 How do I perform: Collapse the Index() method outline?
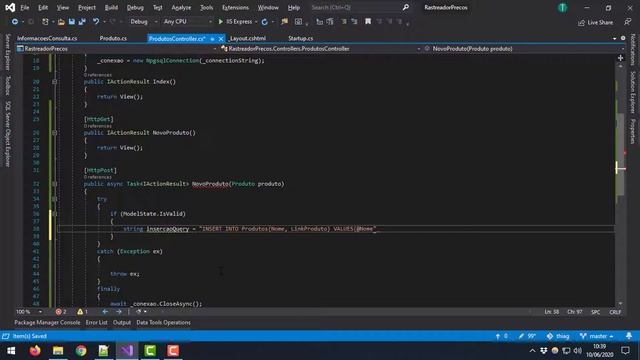point(54,82)
